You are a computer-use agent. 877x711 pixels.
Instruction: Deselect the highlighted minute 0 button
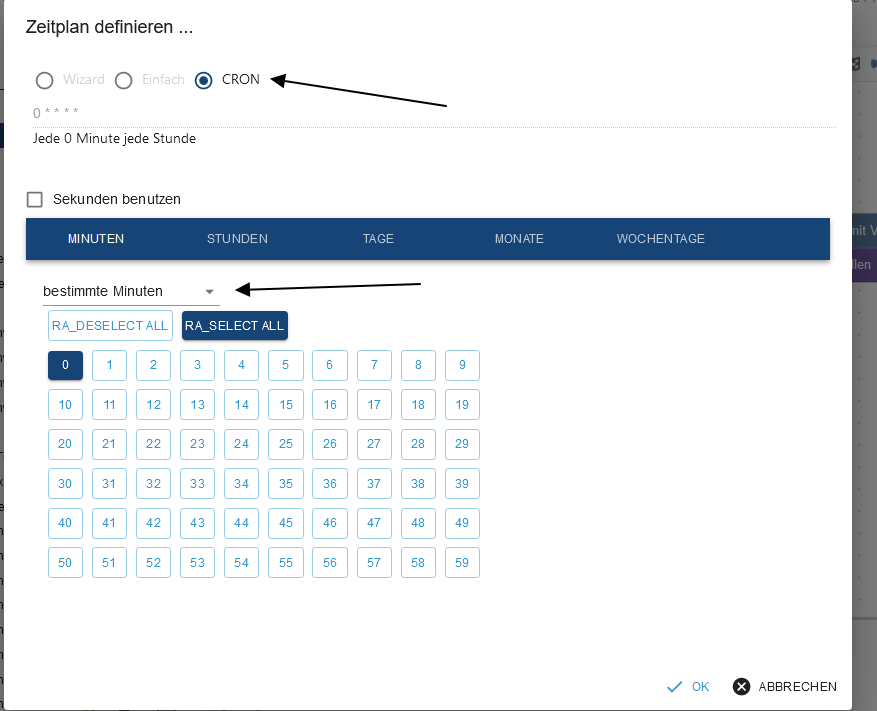tap(65, 365)
